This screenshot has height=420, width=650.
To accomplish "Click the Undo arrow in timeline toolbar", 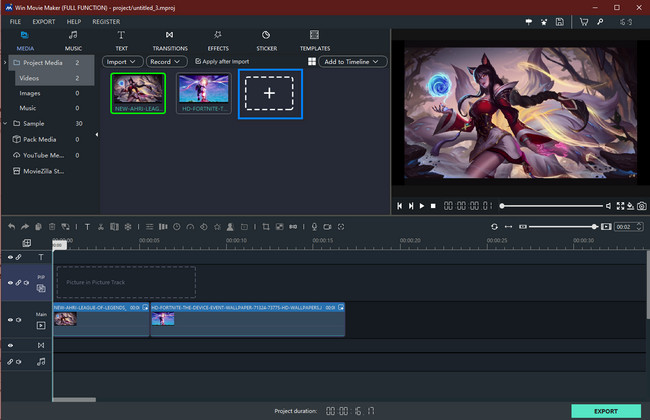I will click(12, 227).
